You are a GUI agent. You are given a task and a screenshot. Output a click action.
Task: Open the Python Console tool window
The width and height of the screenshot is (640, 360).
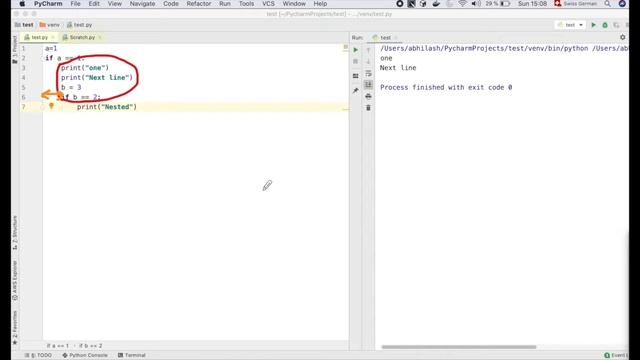tap(85, 355)
